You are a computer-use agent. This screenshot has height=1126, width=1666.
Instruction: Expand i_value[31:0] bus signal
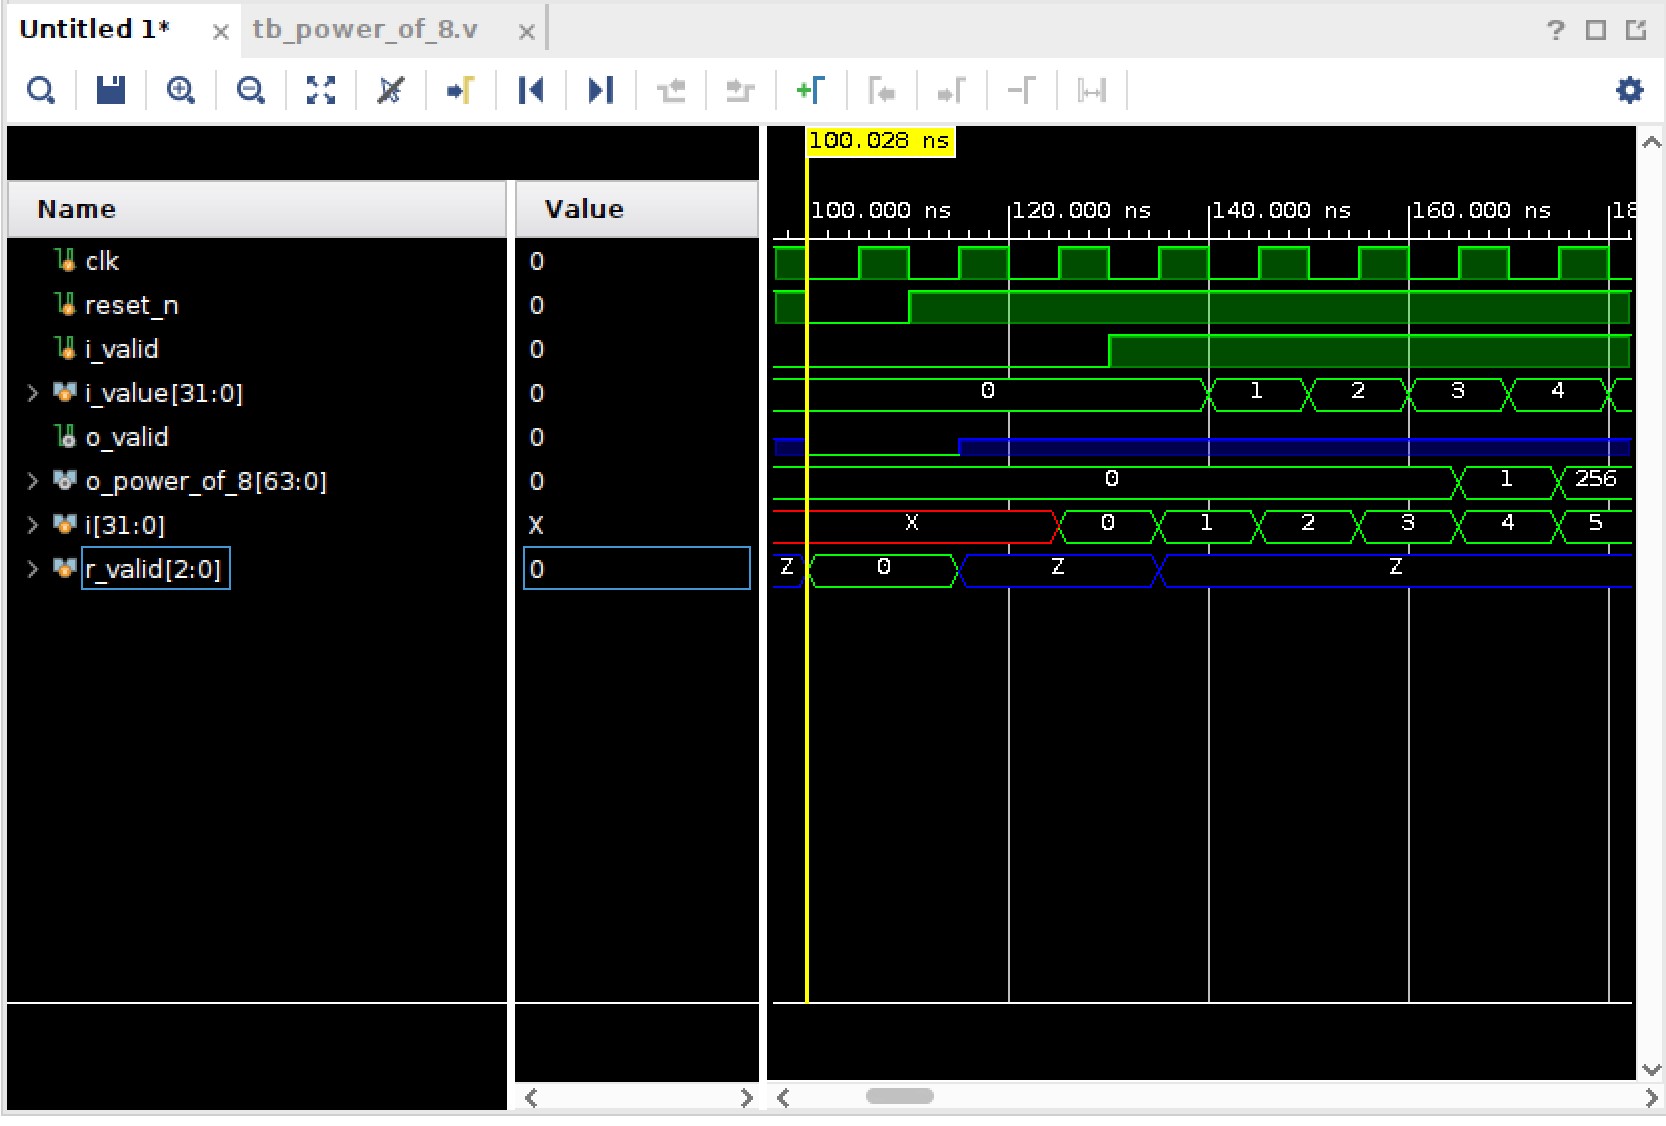[x=32, y=393]
